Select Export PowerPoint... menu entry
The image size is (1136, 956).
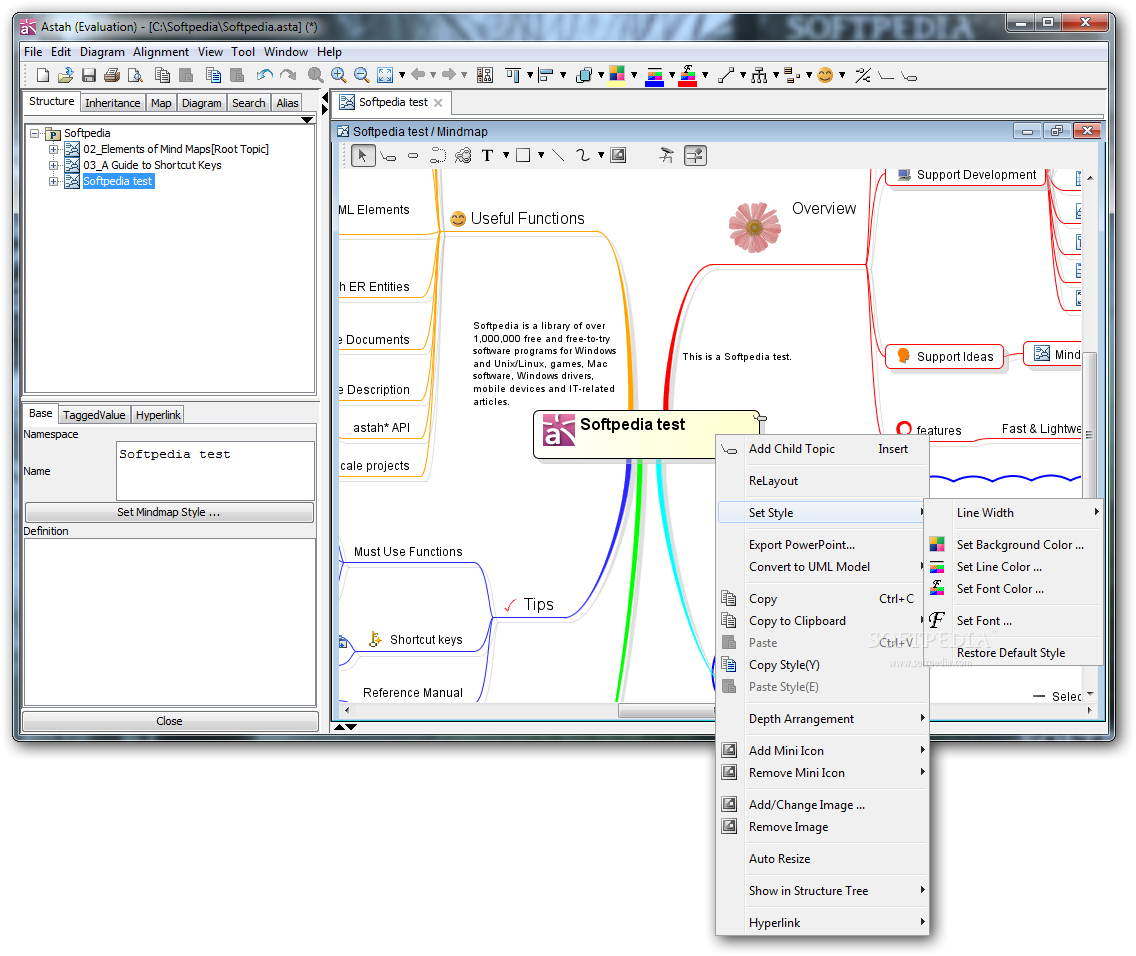click(x=822, y=545)
